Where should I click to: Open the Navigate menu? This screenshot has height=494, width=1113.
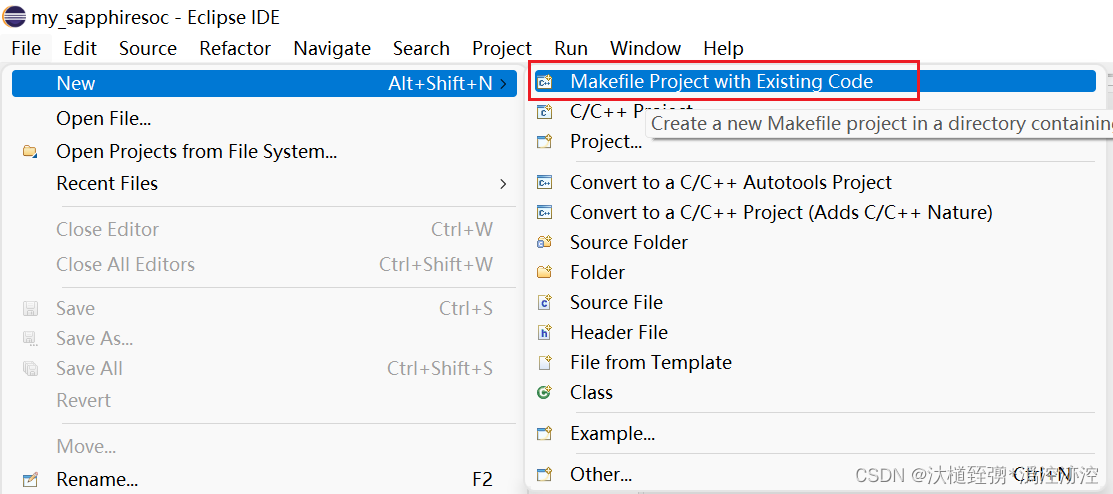pos(332,48)
